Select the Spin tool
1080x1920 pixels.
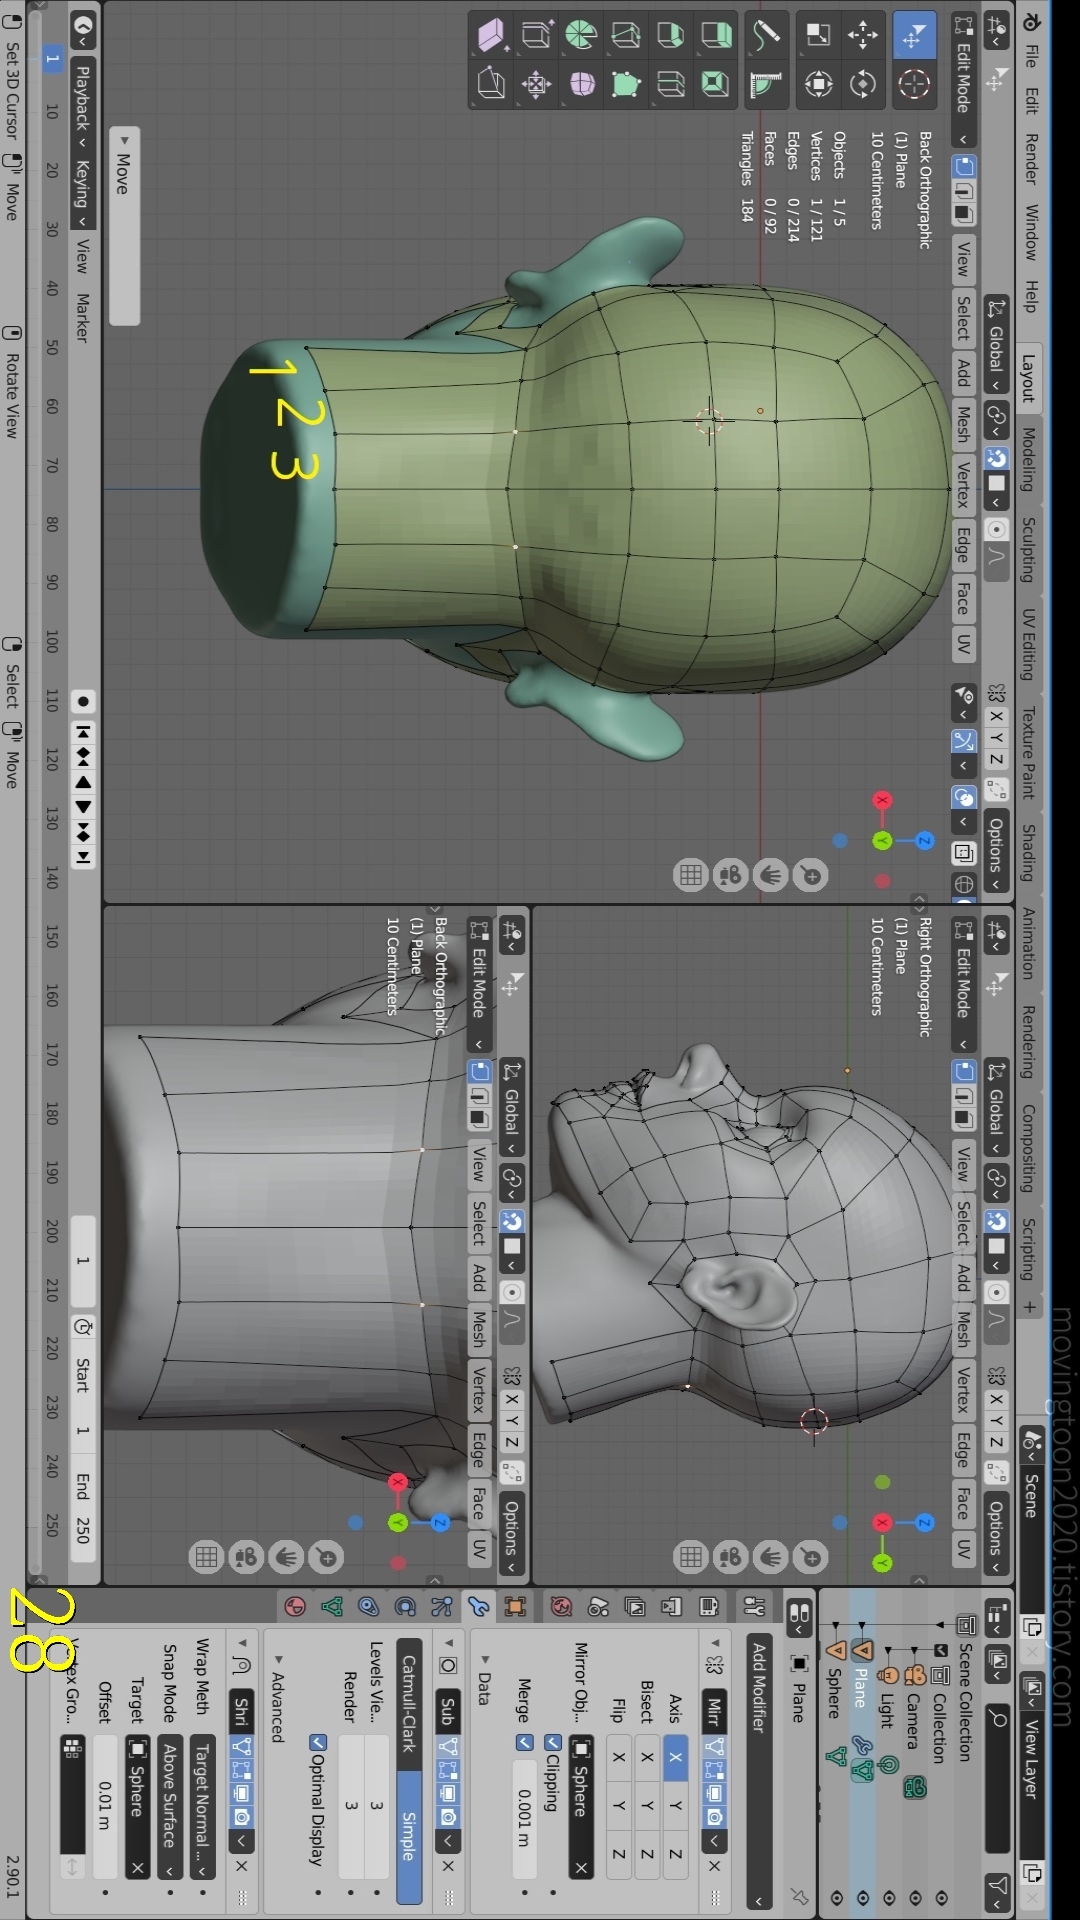pos(581,36)
